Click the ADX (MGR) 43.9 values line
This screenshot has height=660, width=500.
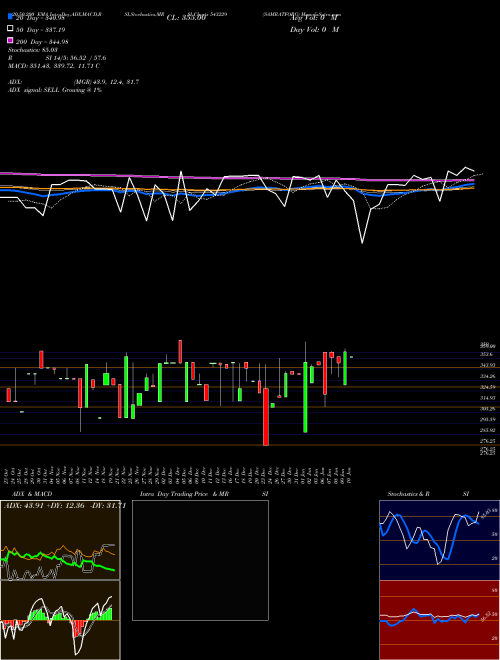click(x=74, y=82)
